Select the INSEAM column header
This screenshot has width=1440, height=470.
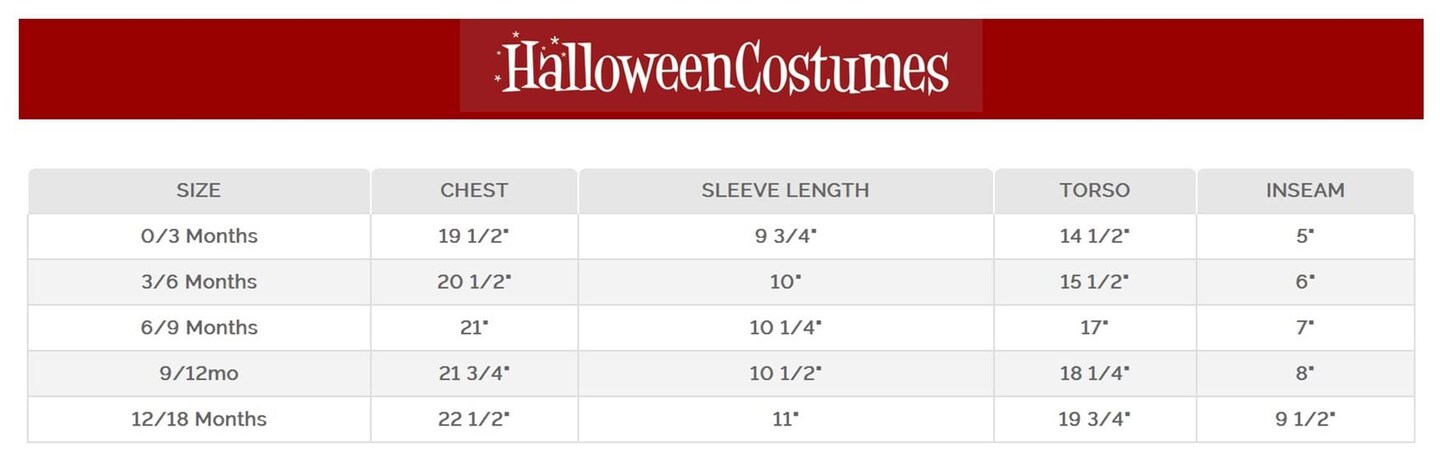pyautogui.click(x=1305, y=190)
